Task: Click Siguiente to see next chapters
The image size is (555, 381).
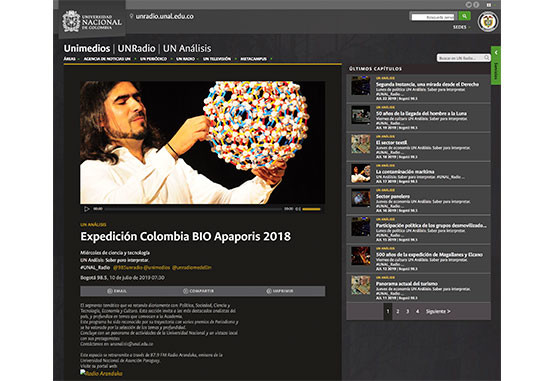Action: click(x=438, y=311)
